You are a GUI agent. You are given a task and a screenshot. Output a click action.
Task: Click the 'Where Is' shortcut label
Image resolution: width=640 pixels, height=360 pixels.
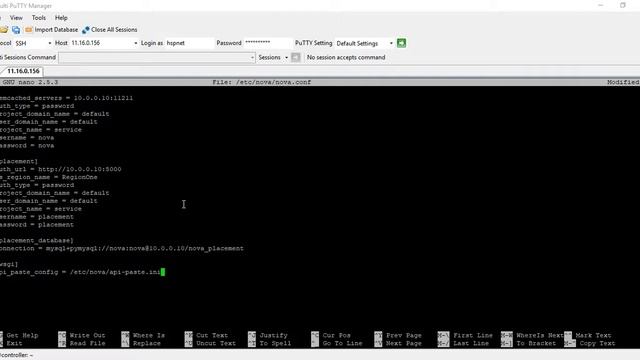click(149, 335)
